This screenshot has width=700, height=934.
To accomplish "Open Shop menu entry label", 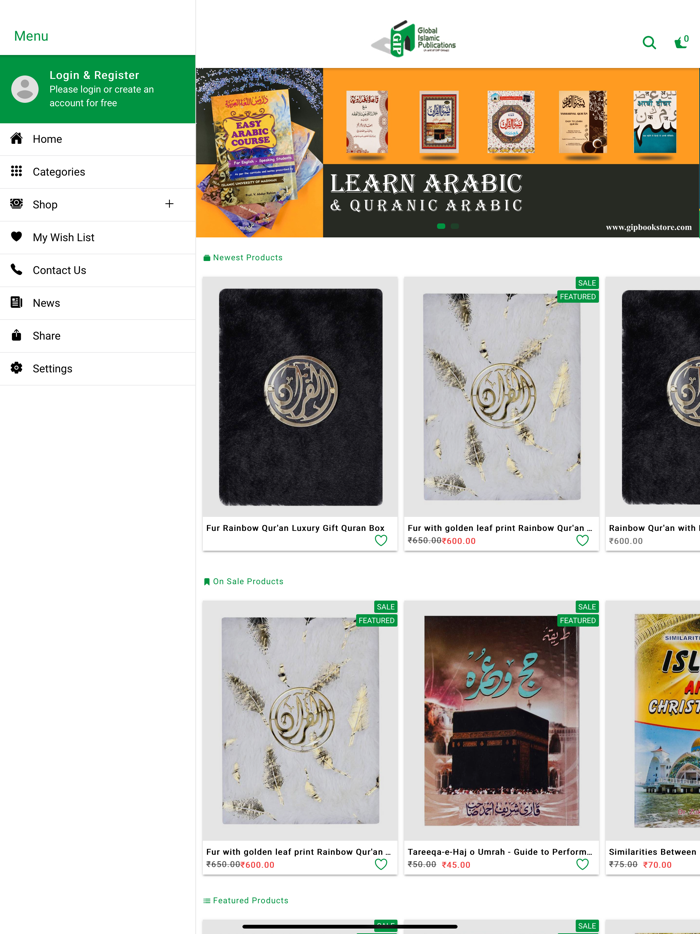I will pos(45,204).
